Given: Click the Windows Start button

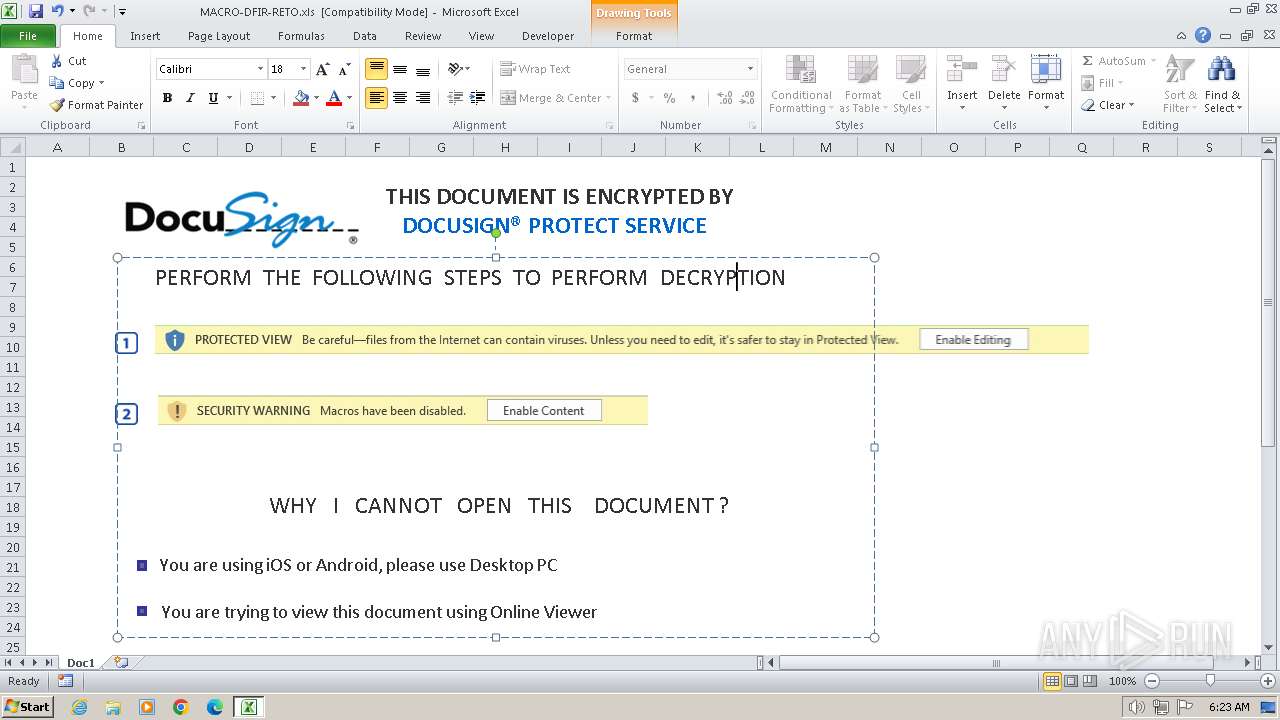Looking at the screenshot, I should pos(28,707).
